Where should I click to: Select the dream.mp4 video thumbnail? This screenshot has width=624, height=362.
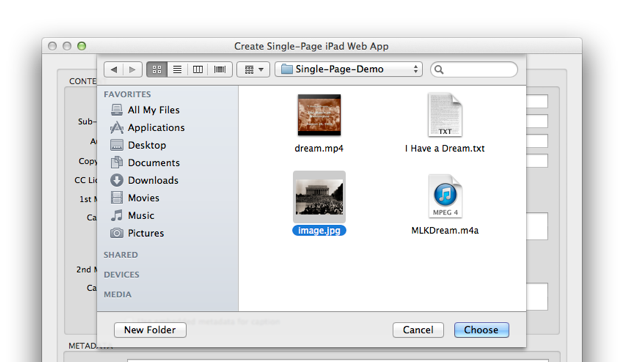coord(319,115)
